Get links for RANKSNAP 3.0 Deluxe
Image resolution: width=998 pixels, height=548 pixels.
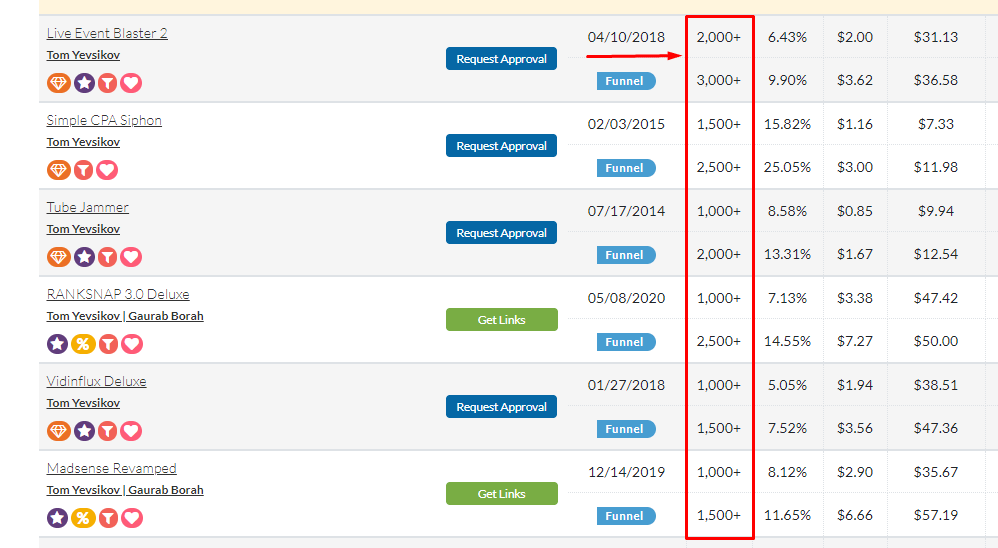pyautogui.click(x=502, y=320)
